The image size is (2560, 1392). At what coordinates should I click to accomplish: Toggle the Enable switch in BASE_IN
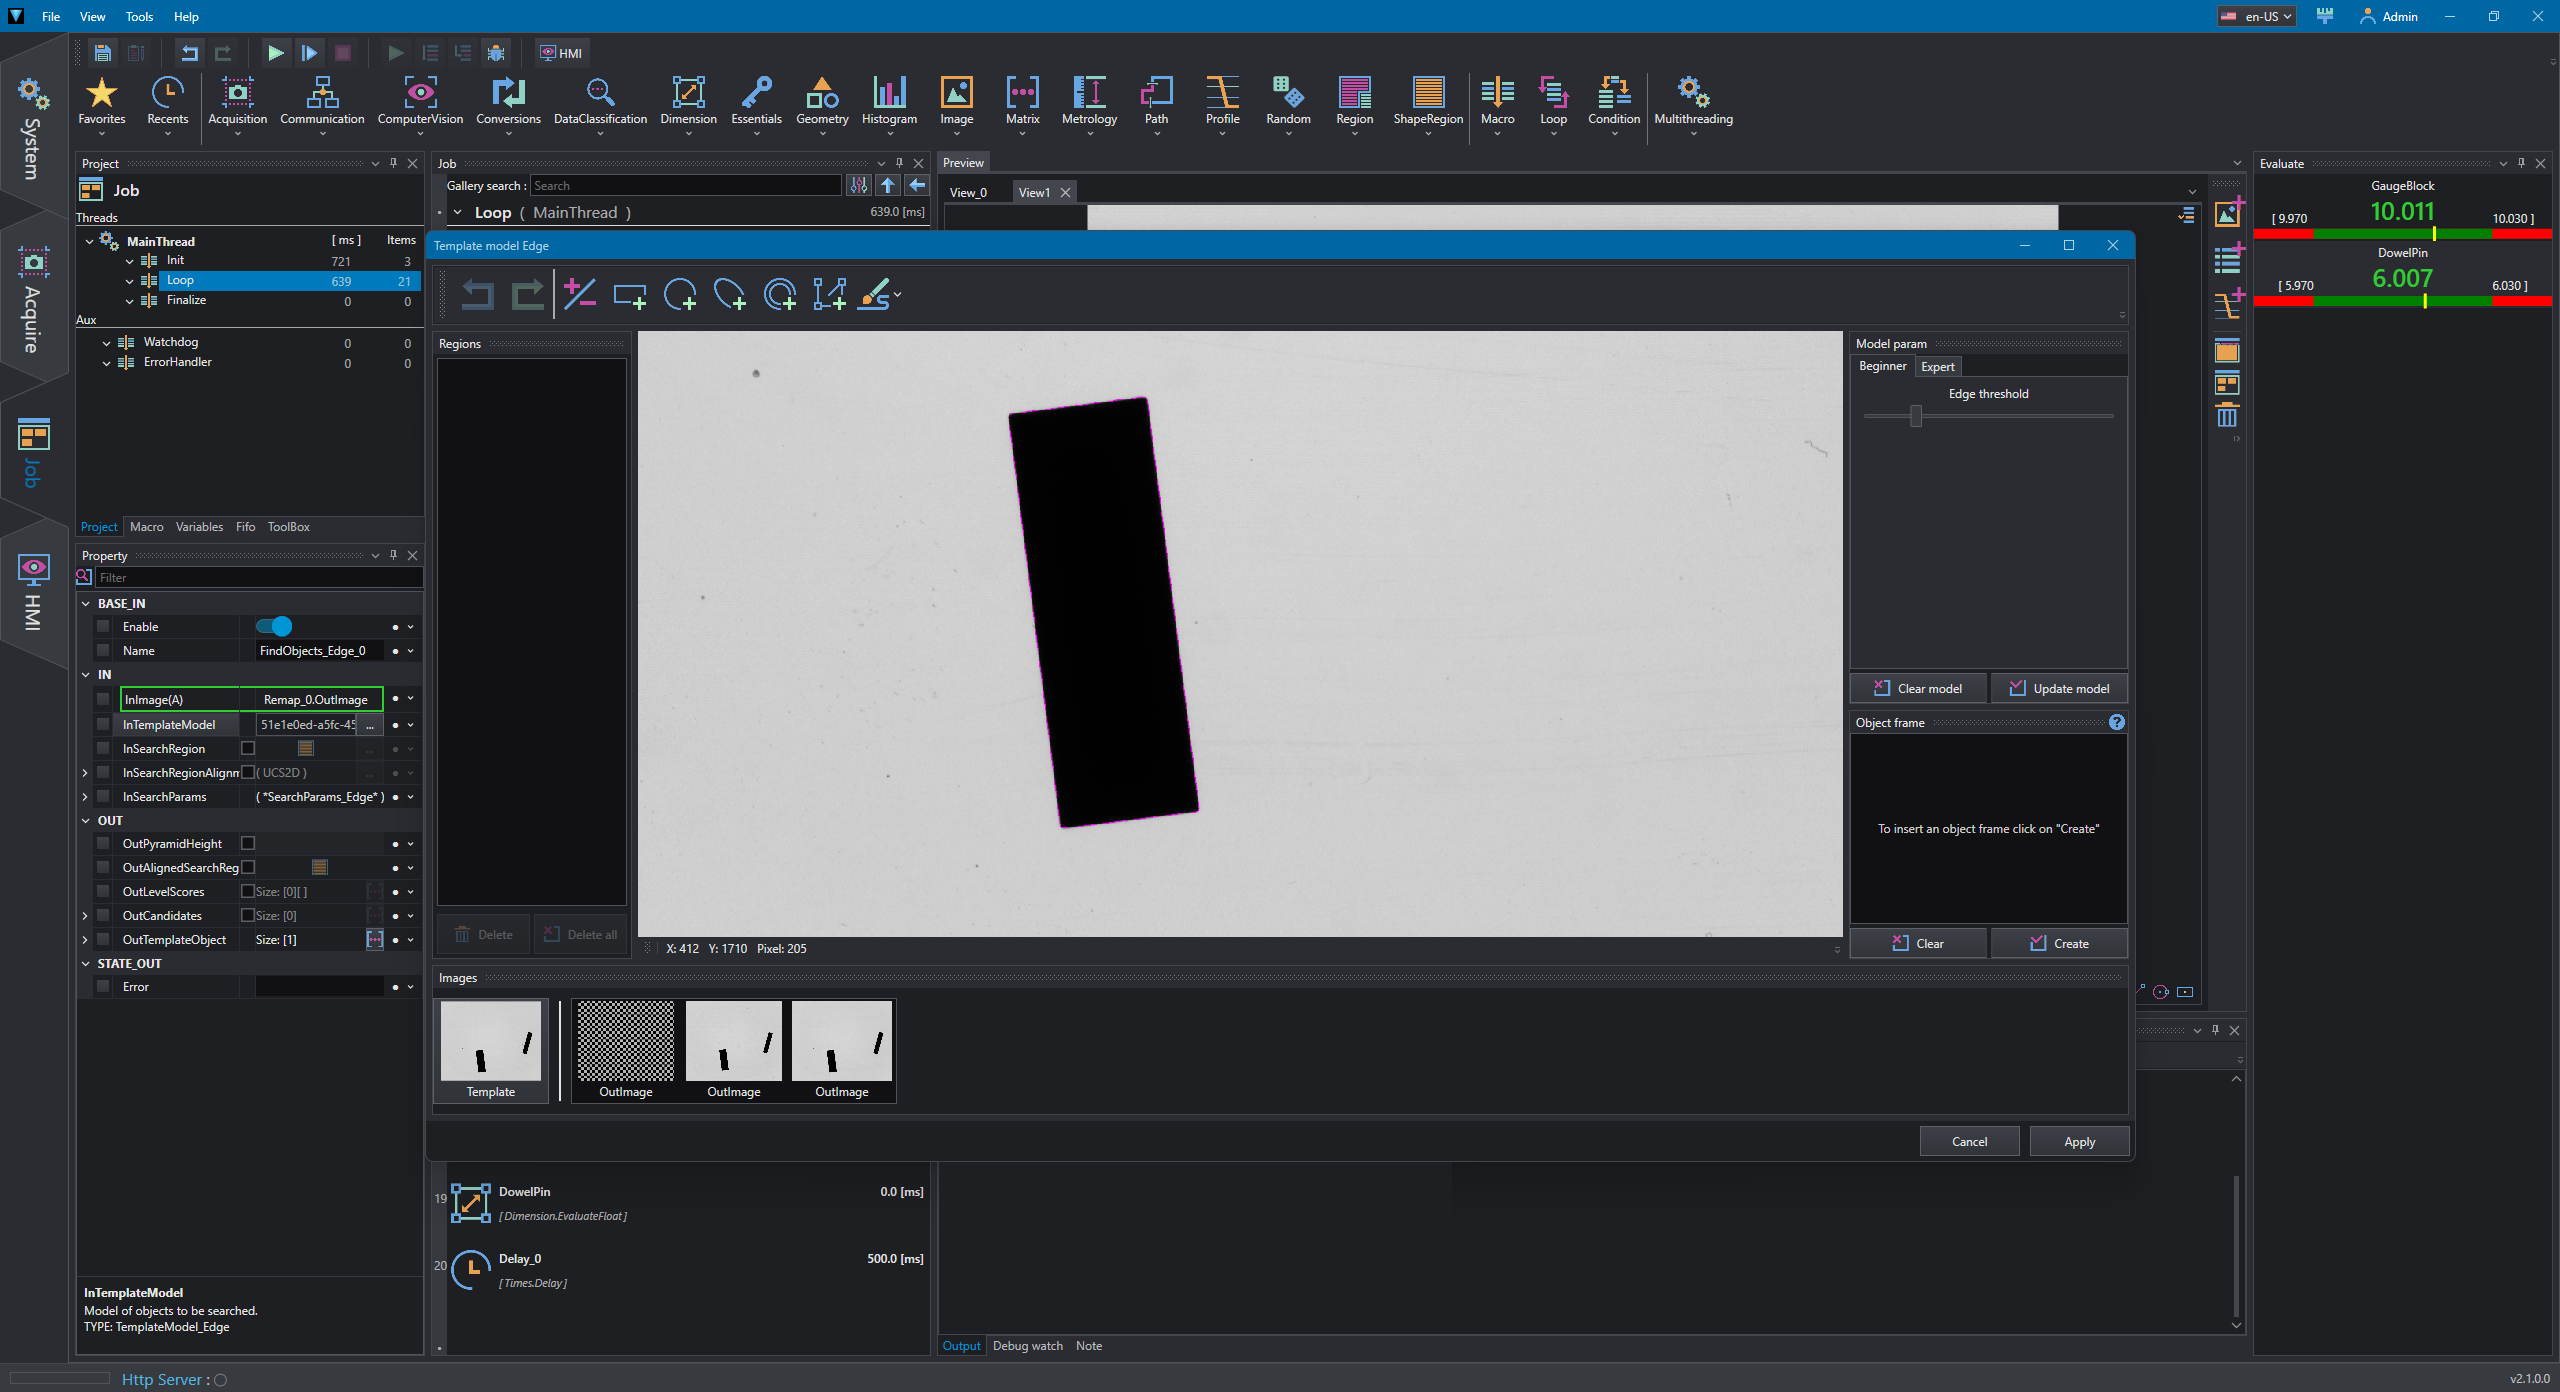273,626
